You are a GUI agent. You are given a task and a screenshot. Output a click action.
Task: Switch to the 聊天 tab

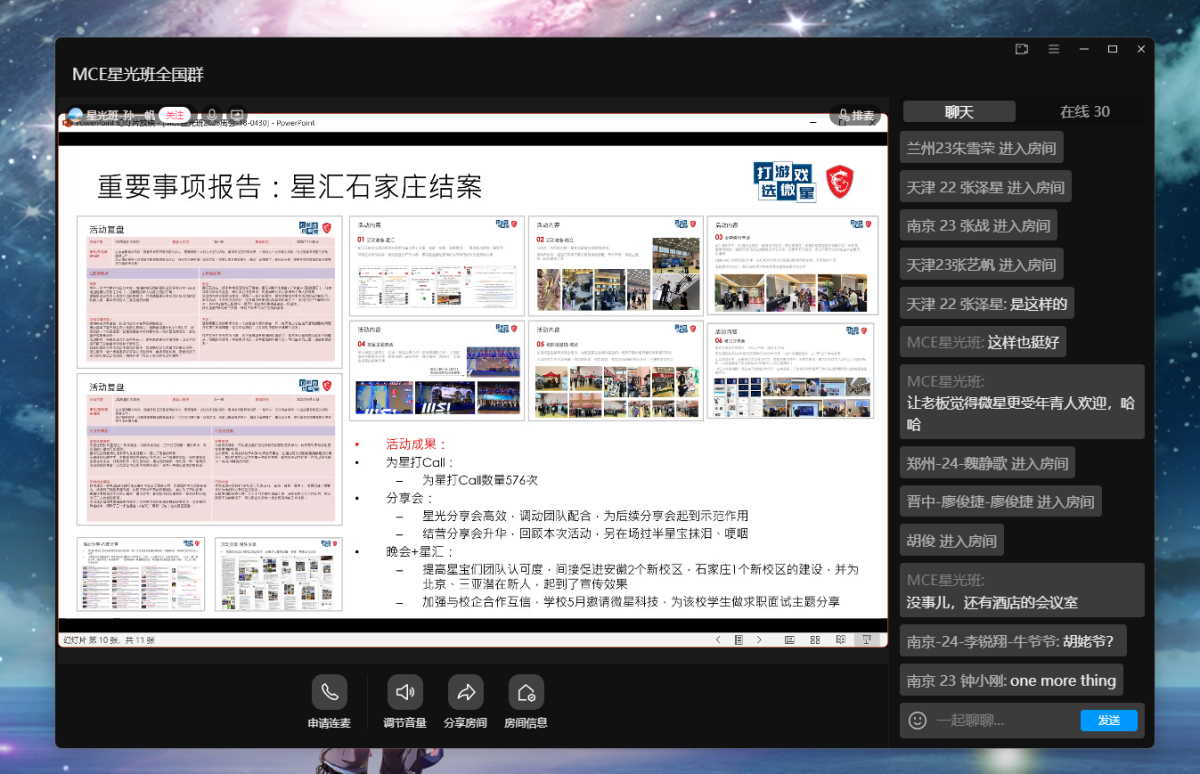[959, 112]
